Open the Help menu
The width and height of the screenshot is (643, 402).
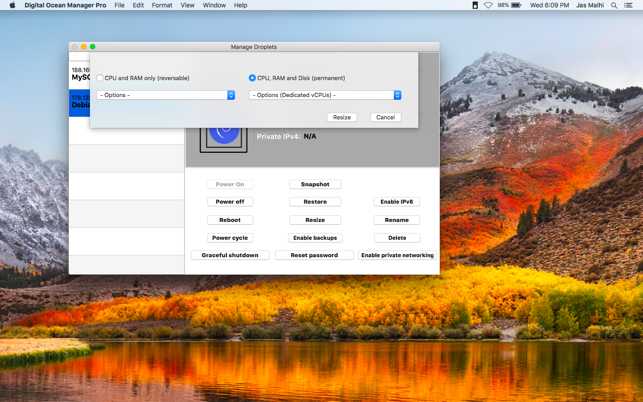(240, 5)
